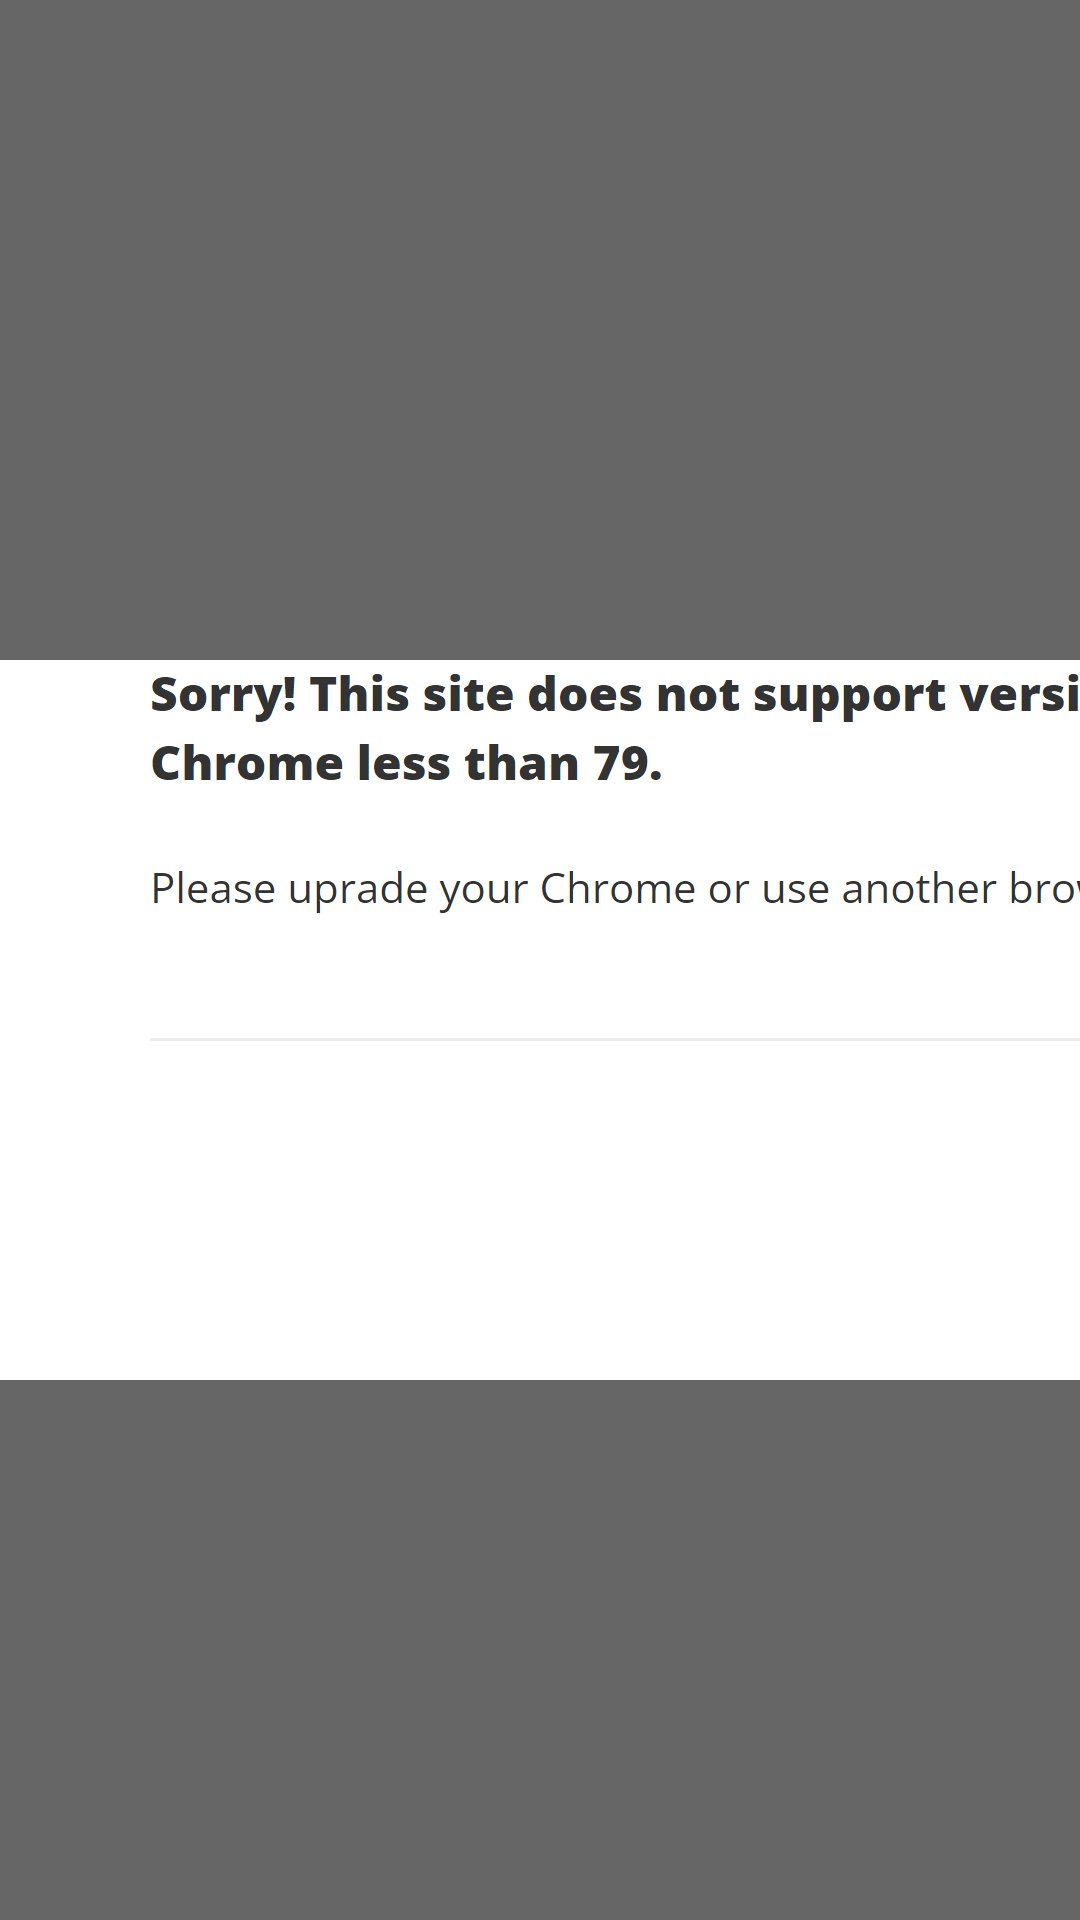Click the word "Sorry!" in the heading
Screen dimensions: 1080x1920
pos(223,696)
